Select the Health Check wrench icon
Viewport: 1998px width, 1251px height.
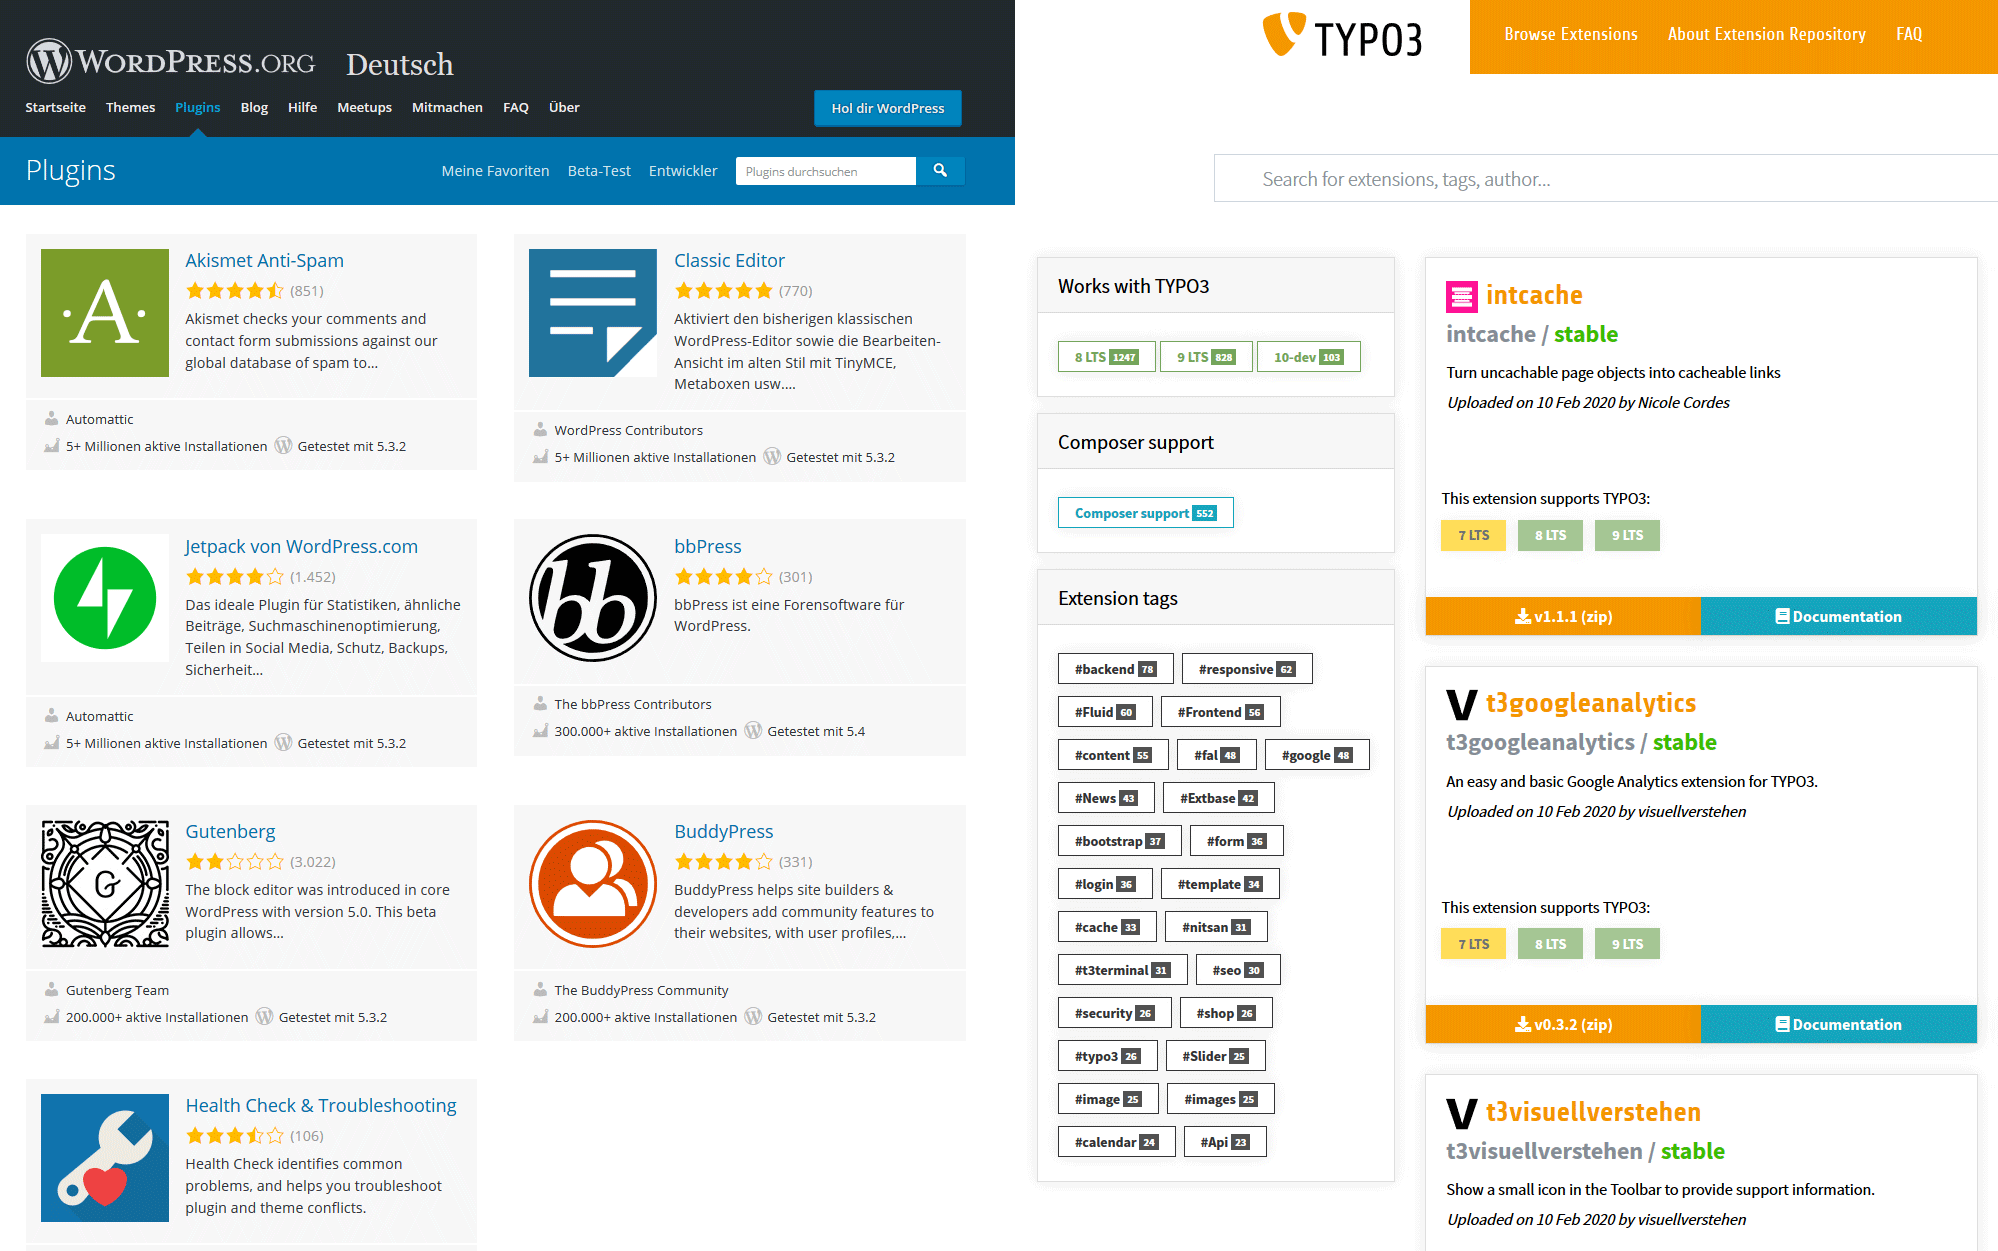coord(104,1157)
